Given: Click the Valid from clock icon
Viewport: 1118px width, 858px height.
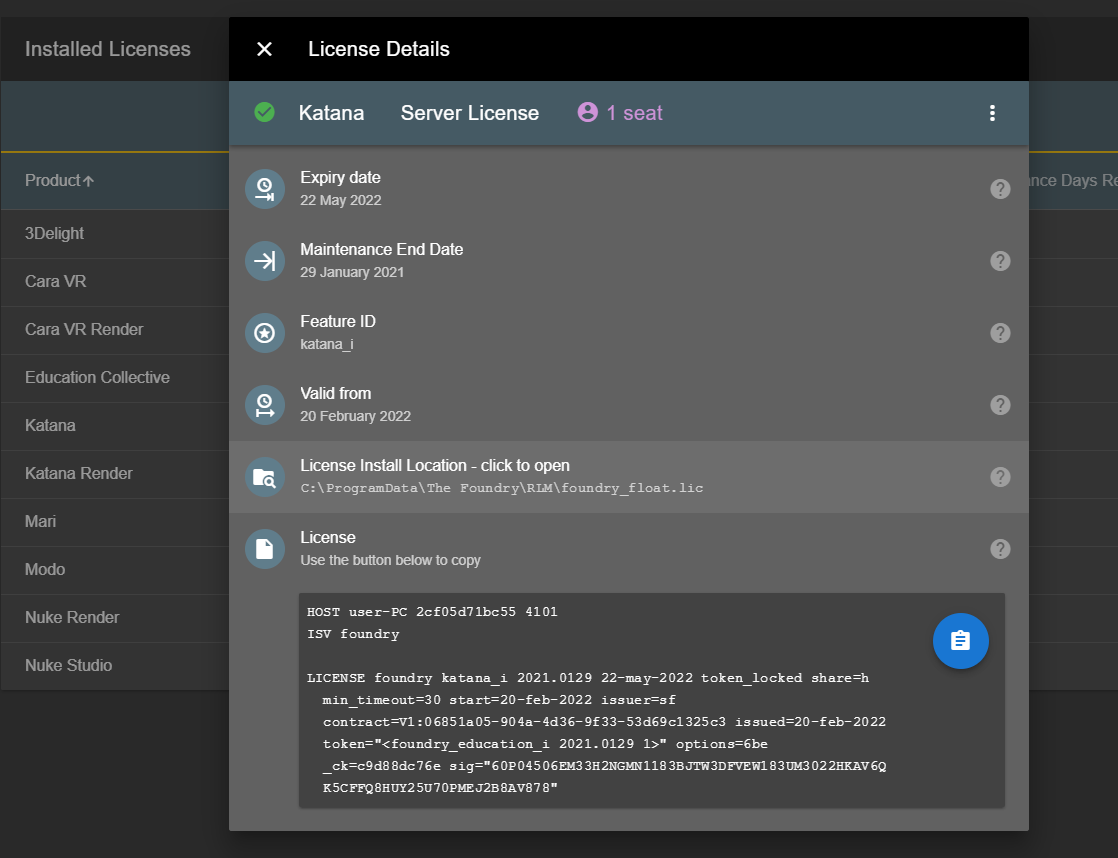Looking at the screenshot, I should [x=265, y=405].
